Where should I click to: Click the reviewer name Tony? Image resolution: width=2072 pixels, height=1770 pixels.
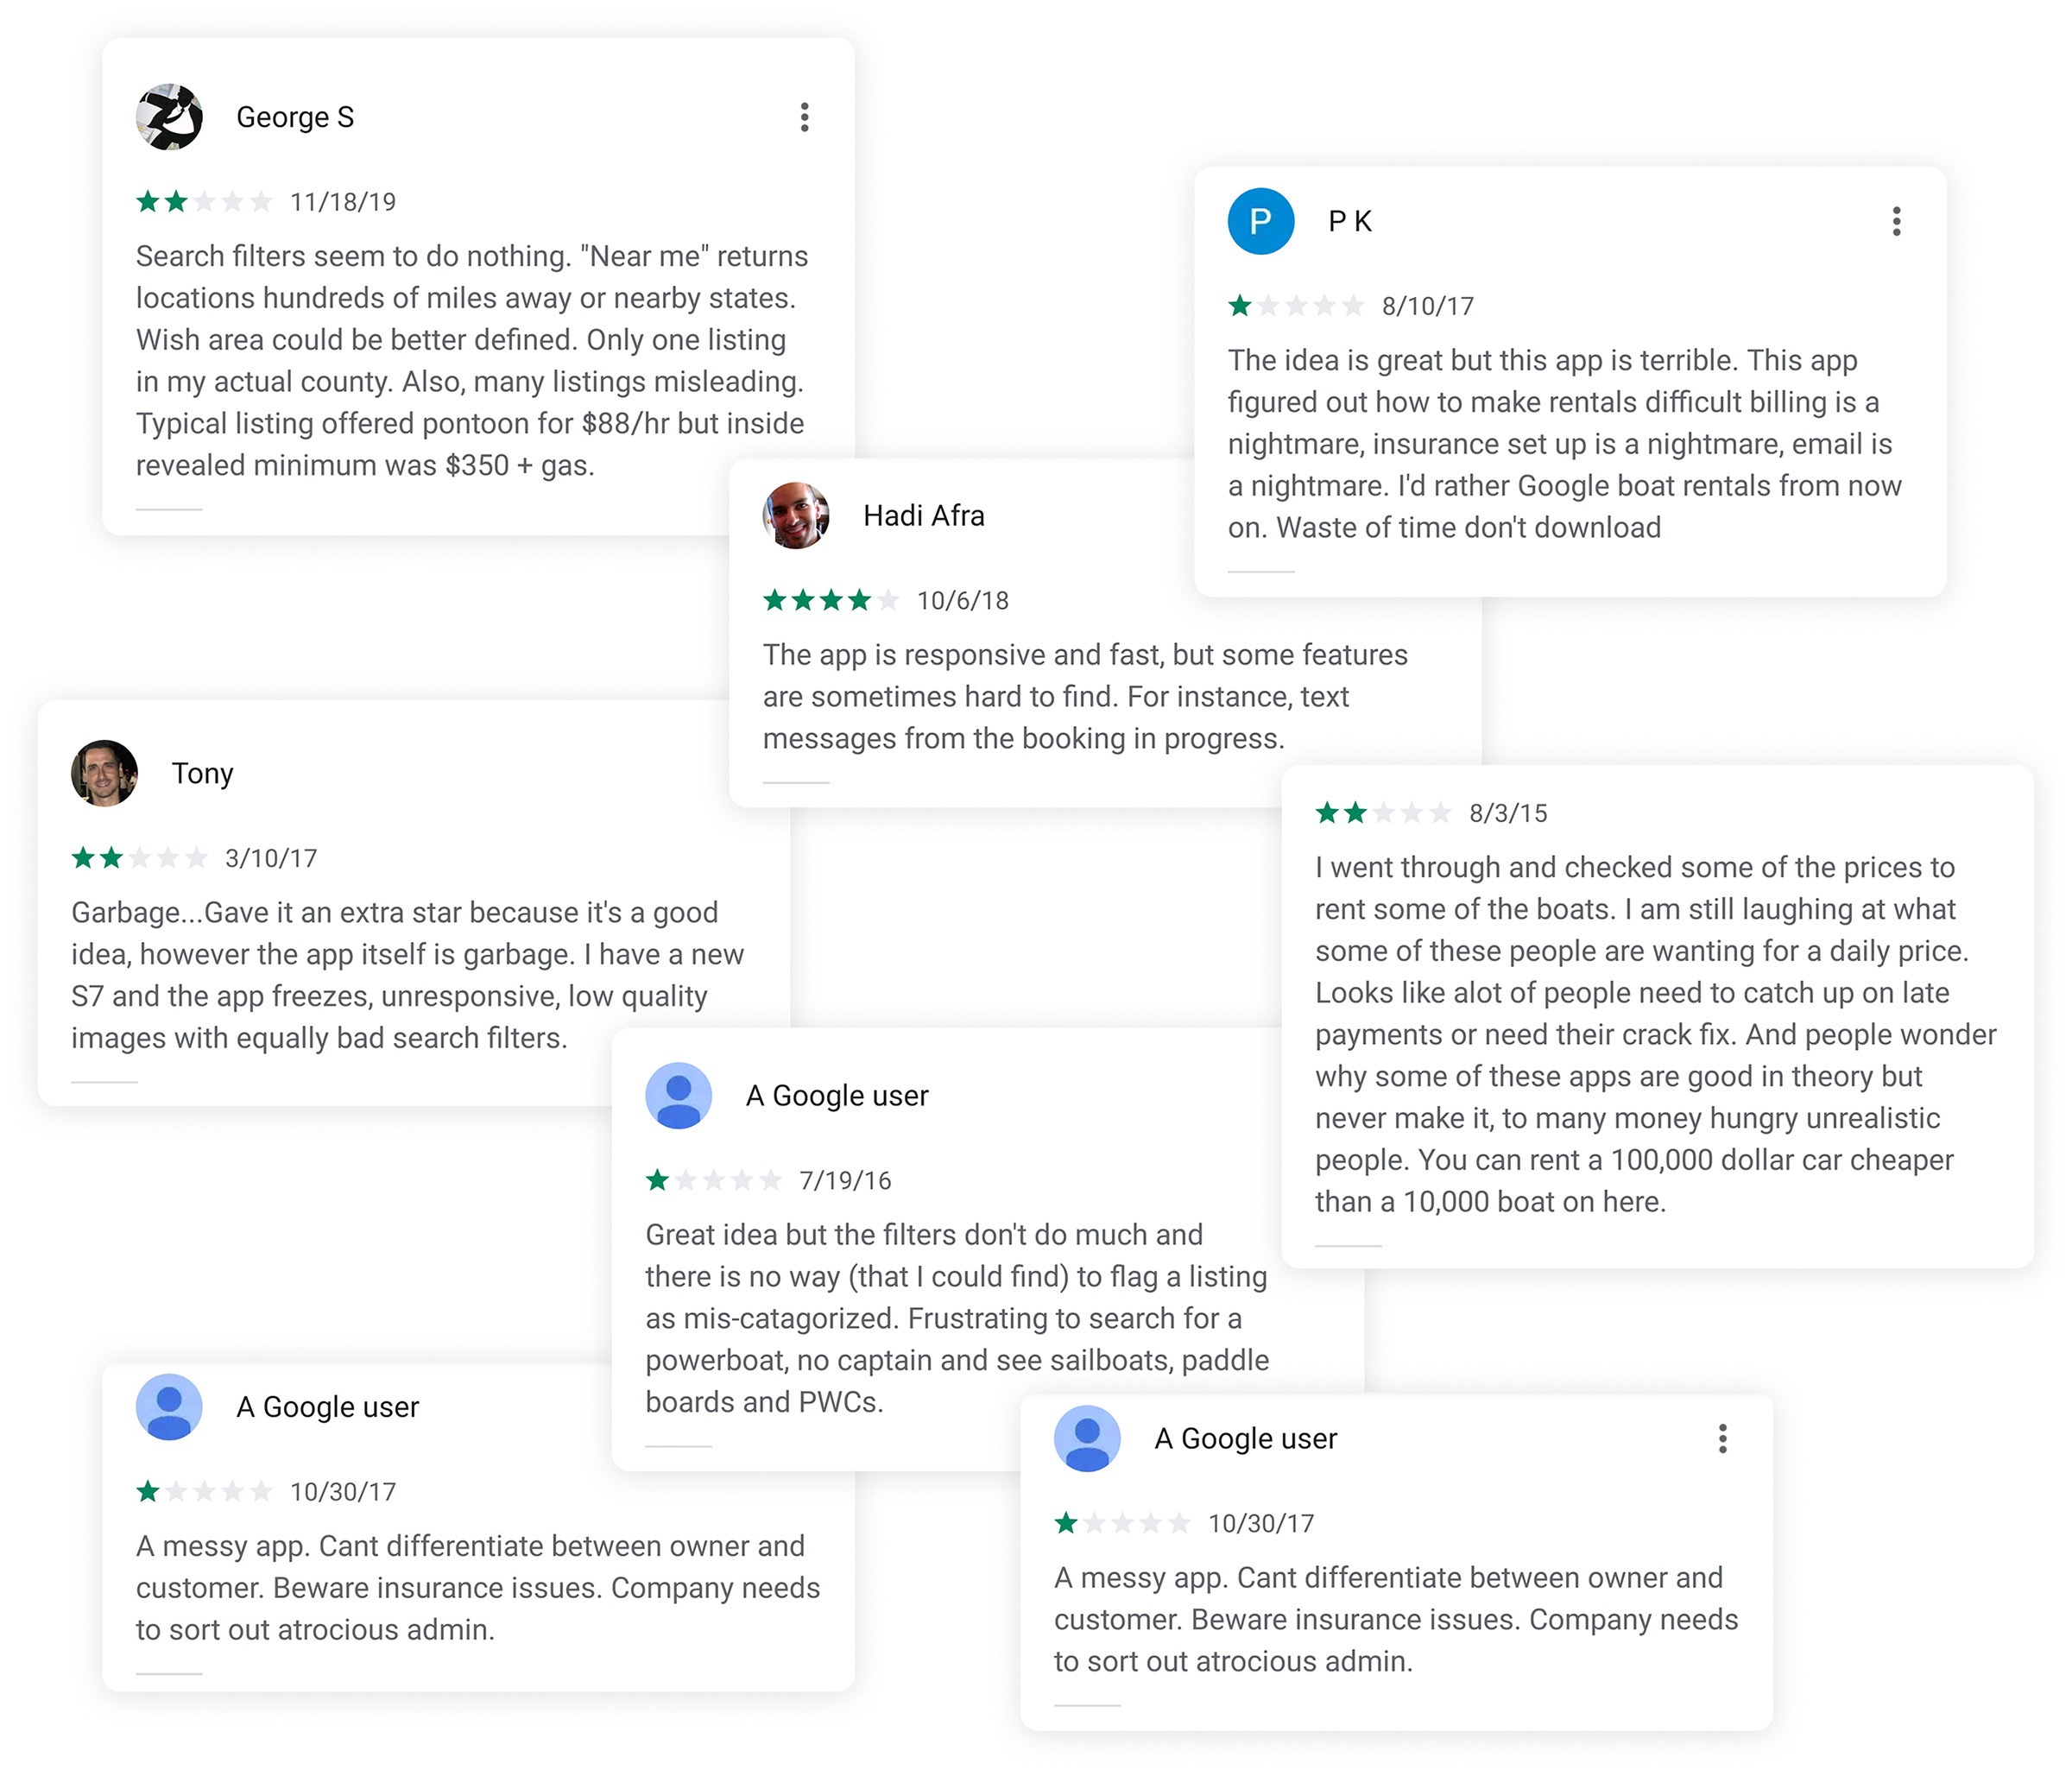click(202, 773)
